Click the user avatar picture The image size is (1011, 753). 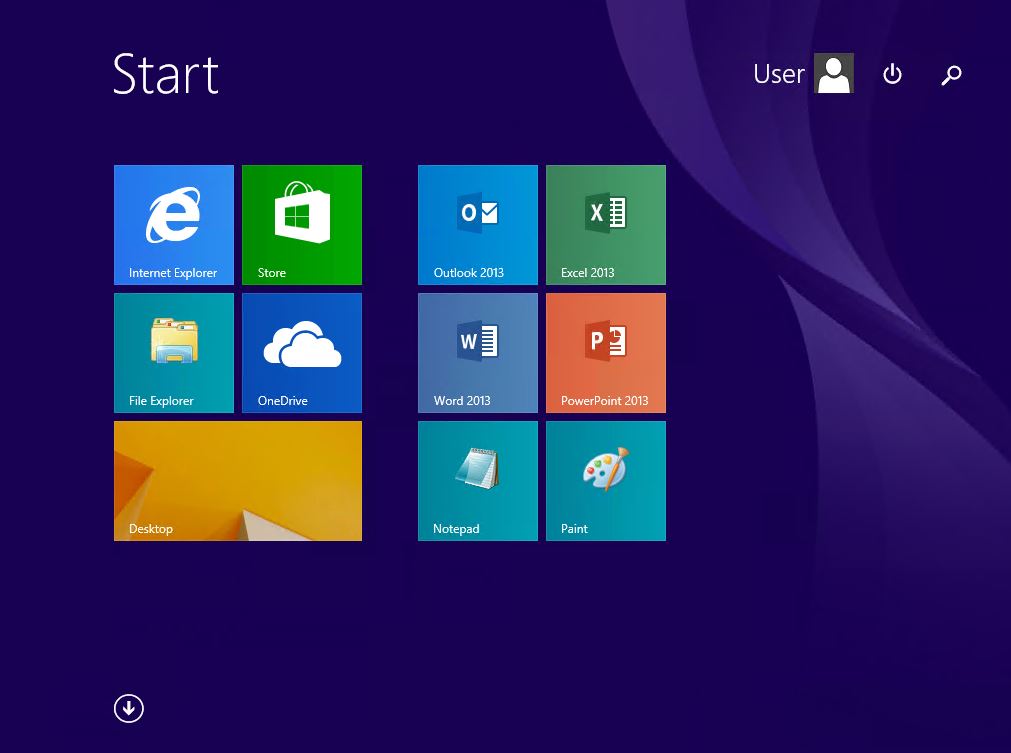click(x=834, y=74)
